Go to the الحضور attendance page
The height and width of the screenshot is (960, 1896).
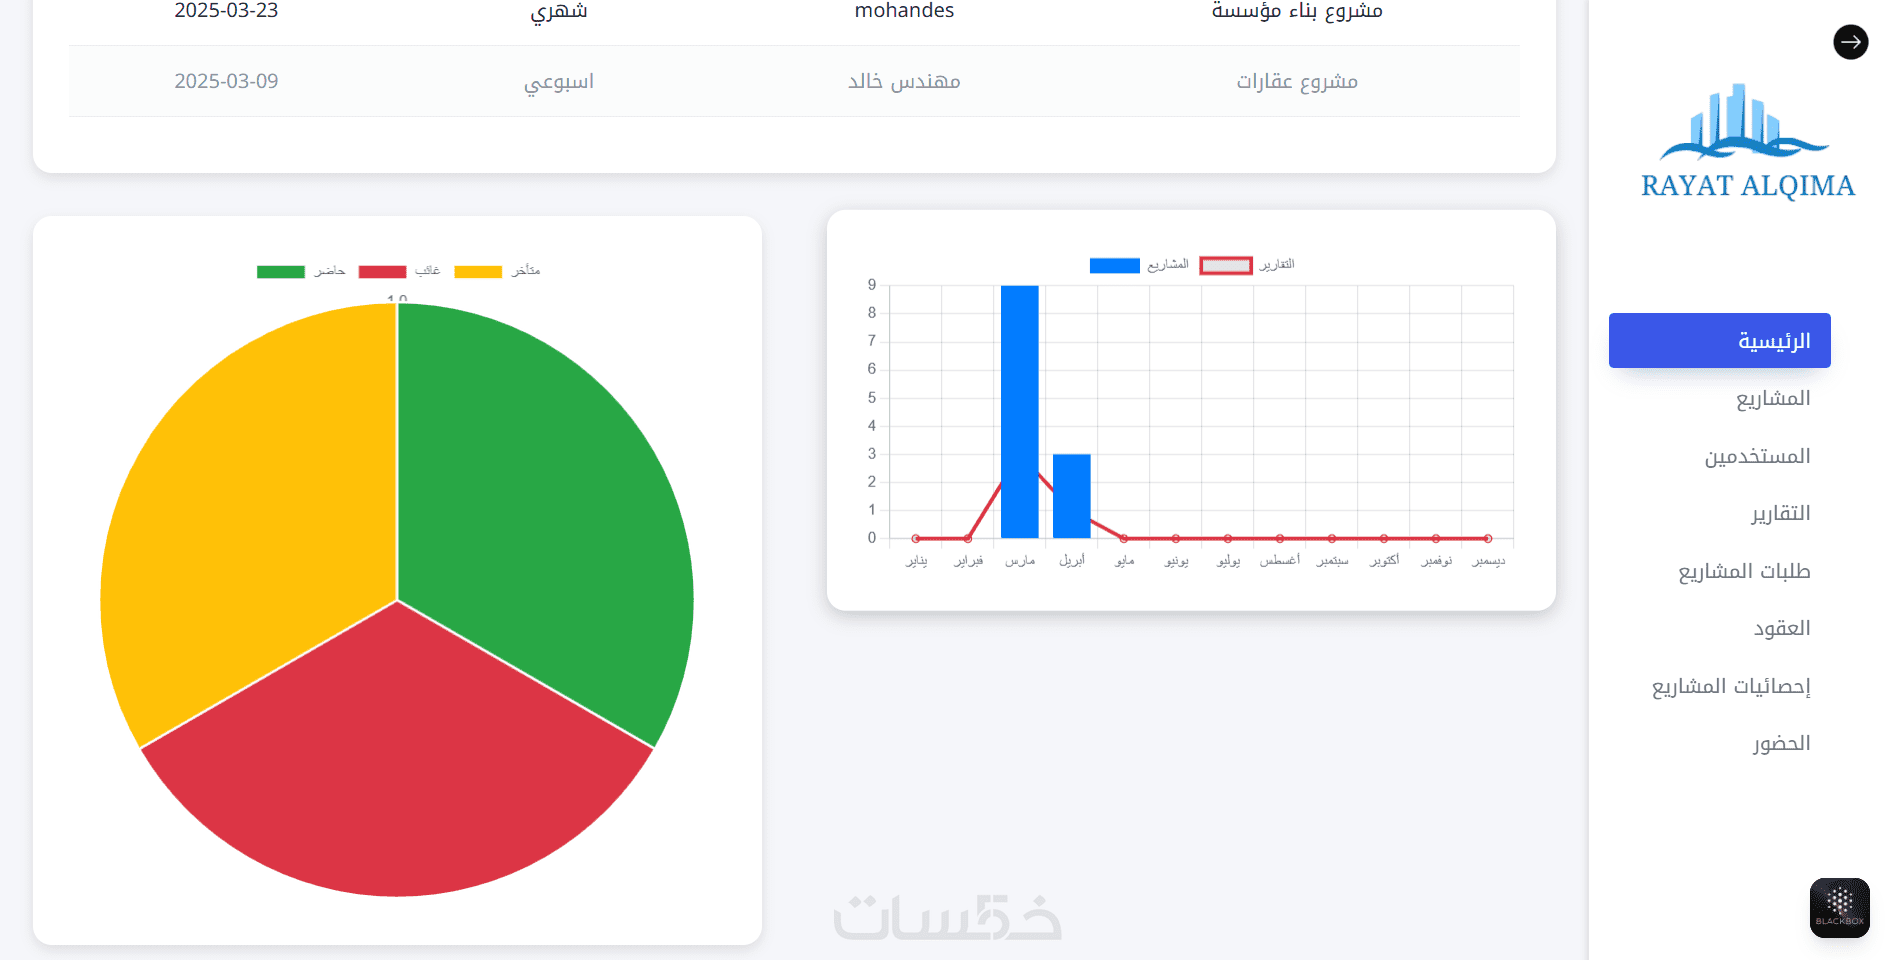click(x=1781, y=743)
